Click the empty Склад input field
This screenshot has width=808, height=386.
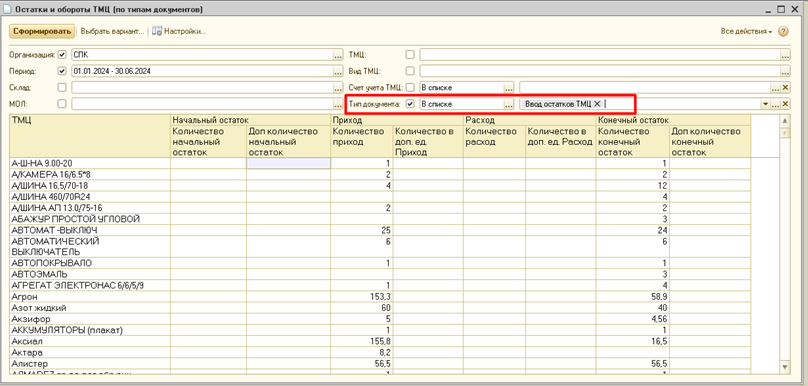[202, 88]
